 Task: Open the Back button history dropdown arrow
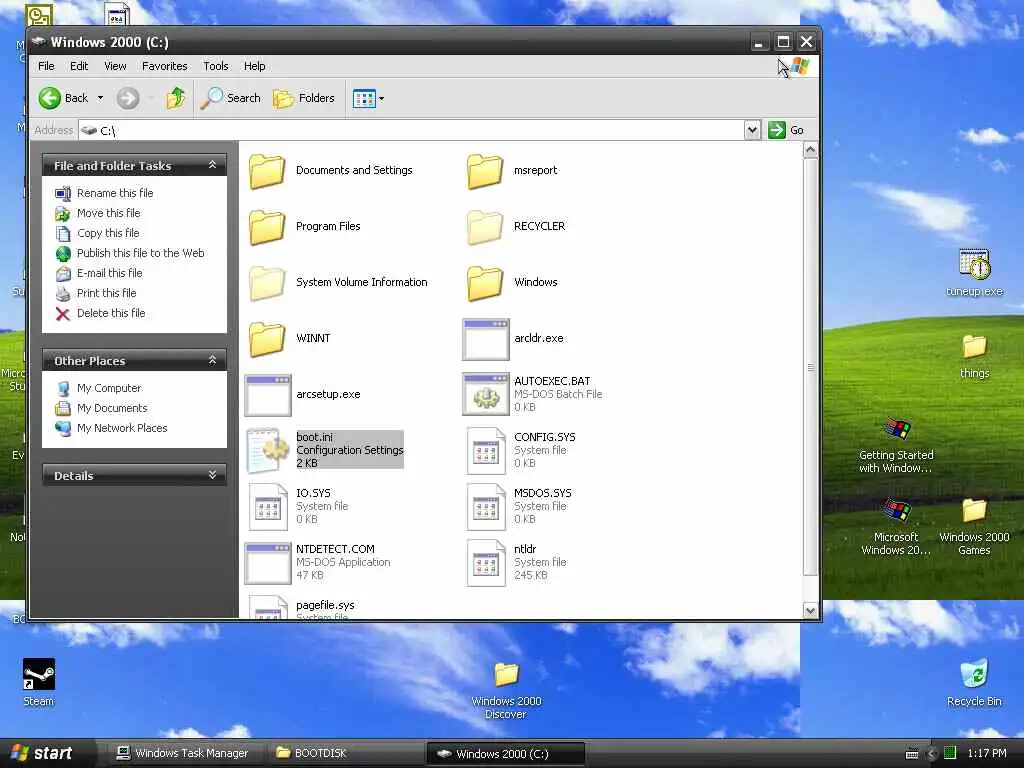[x=100, y=98]
